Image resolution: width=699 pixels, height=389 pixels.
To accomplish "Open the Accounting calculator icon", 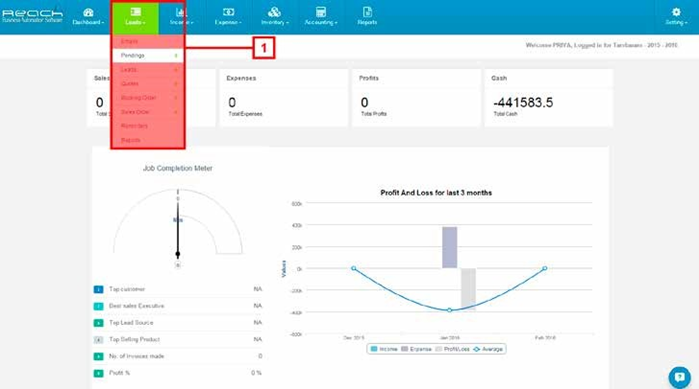I will click(x=321, y=12).
